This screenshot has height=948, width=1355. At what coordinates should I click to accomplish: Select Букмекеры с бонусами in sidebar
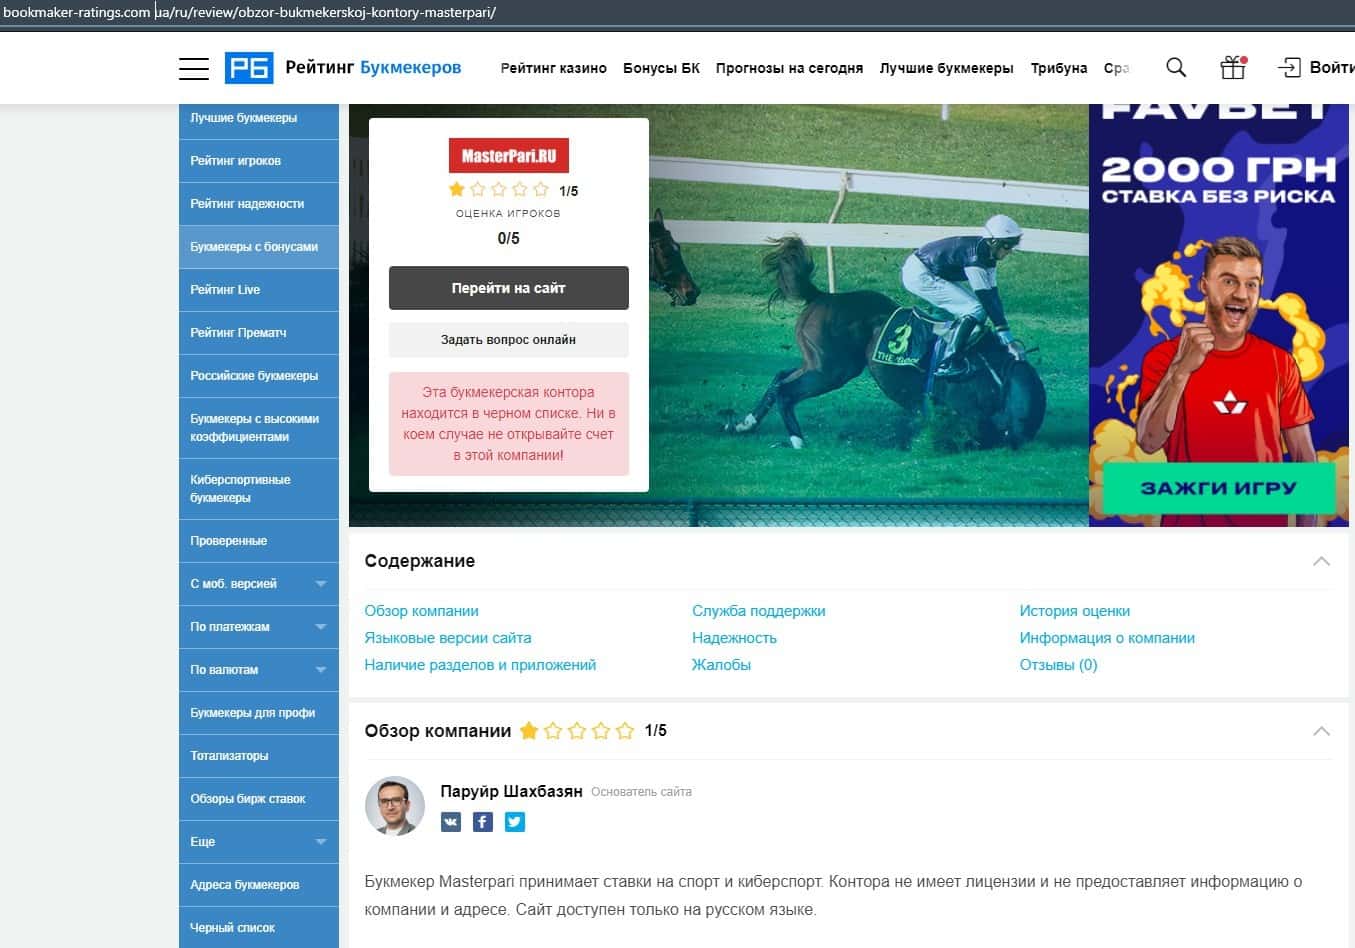pos(259,247)
